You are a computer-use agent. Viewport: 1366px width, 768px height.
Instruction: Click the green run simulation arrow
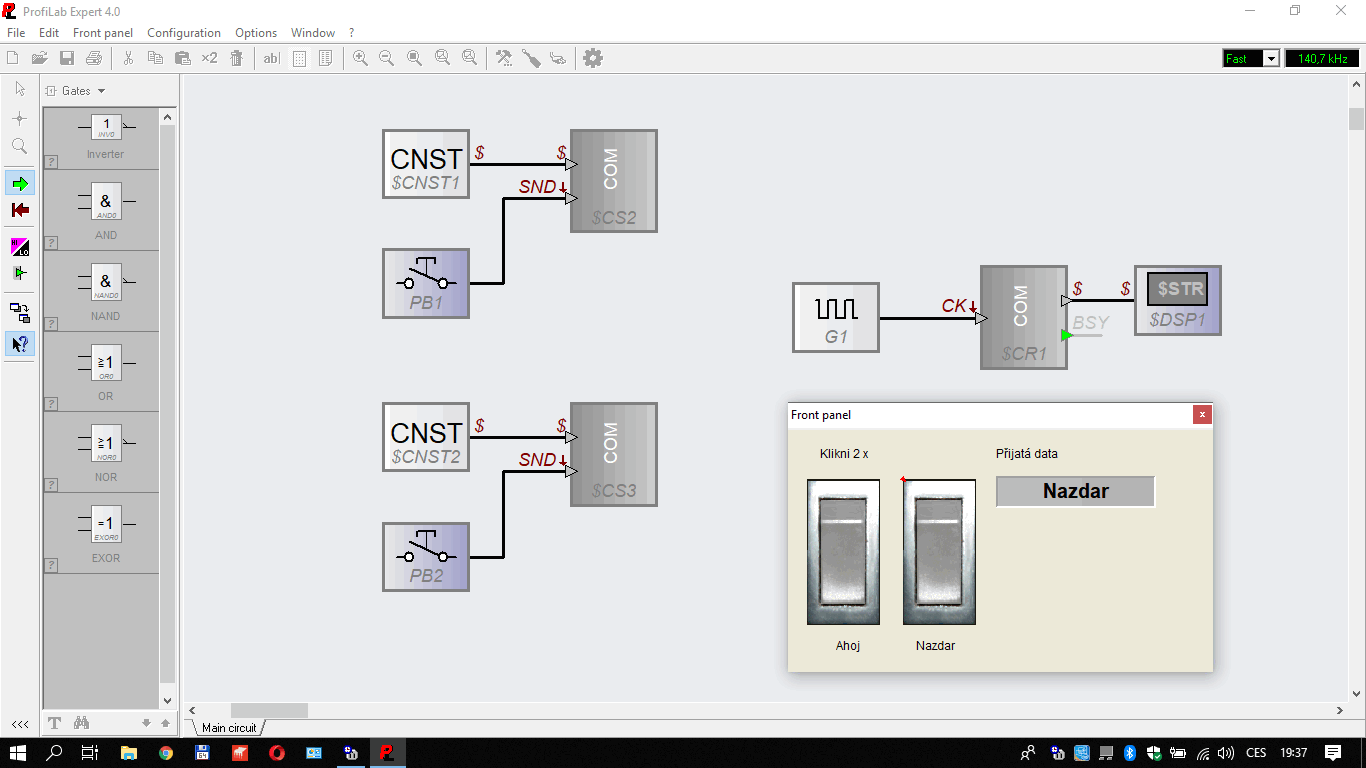coord(20,183)
